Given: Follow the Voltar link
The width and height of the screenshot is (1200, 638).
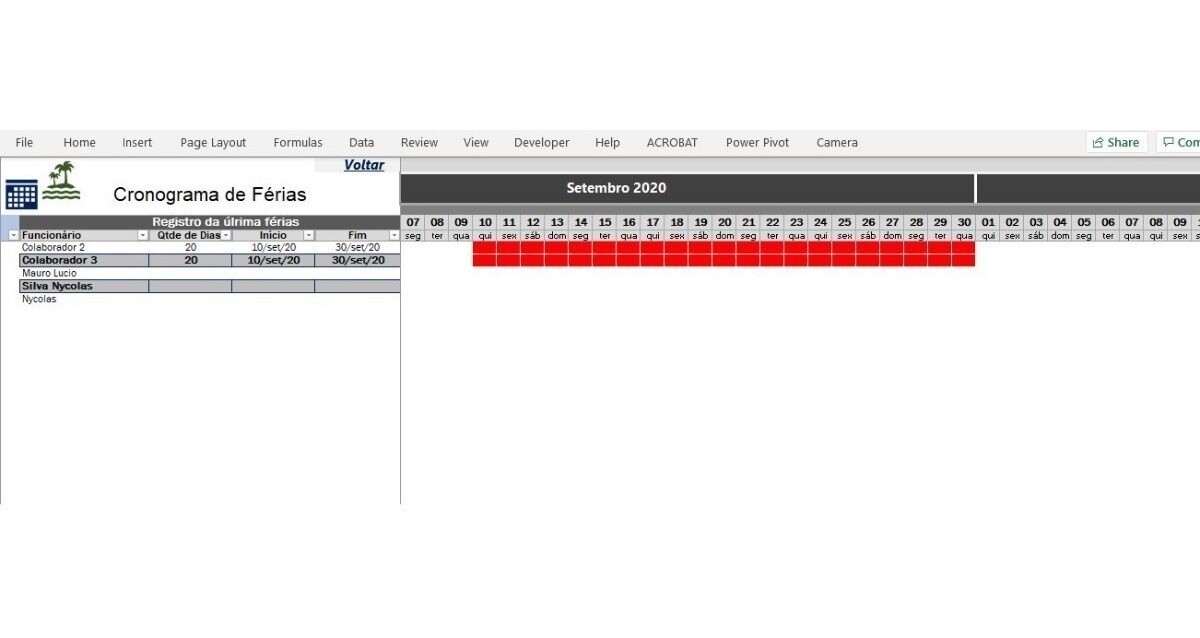Looking at the screenshot, I should coord(364,165).
